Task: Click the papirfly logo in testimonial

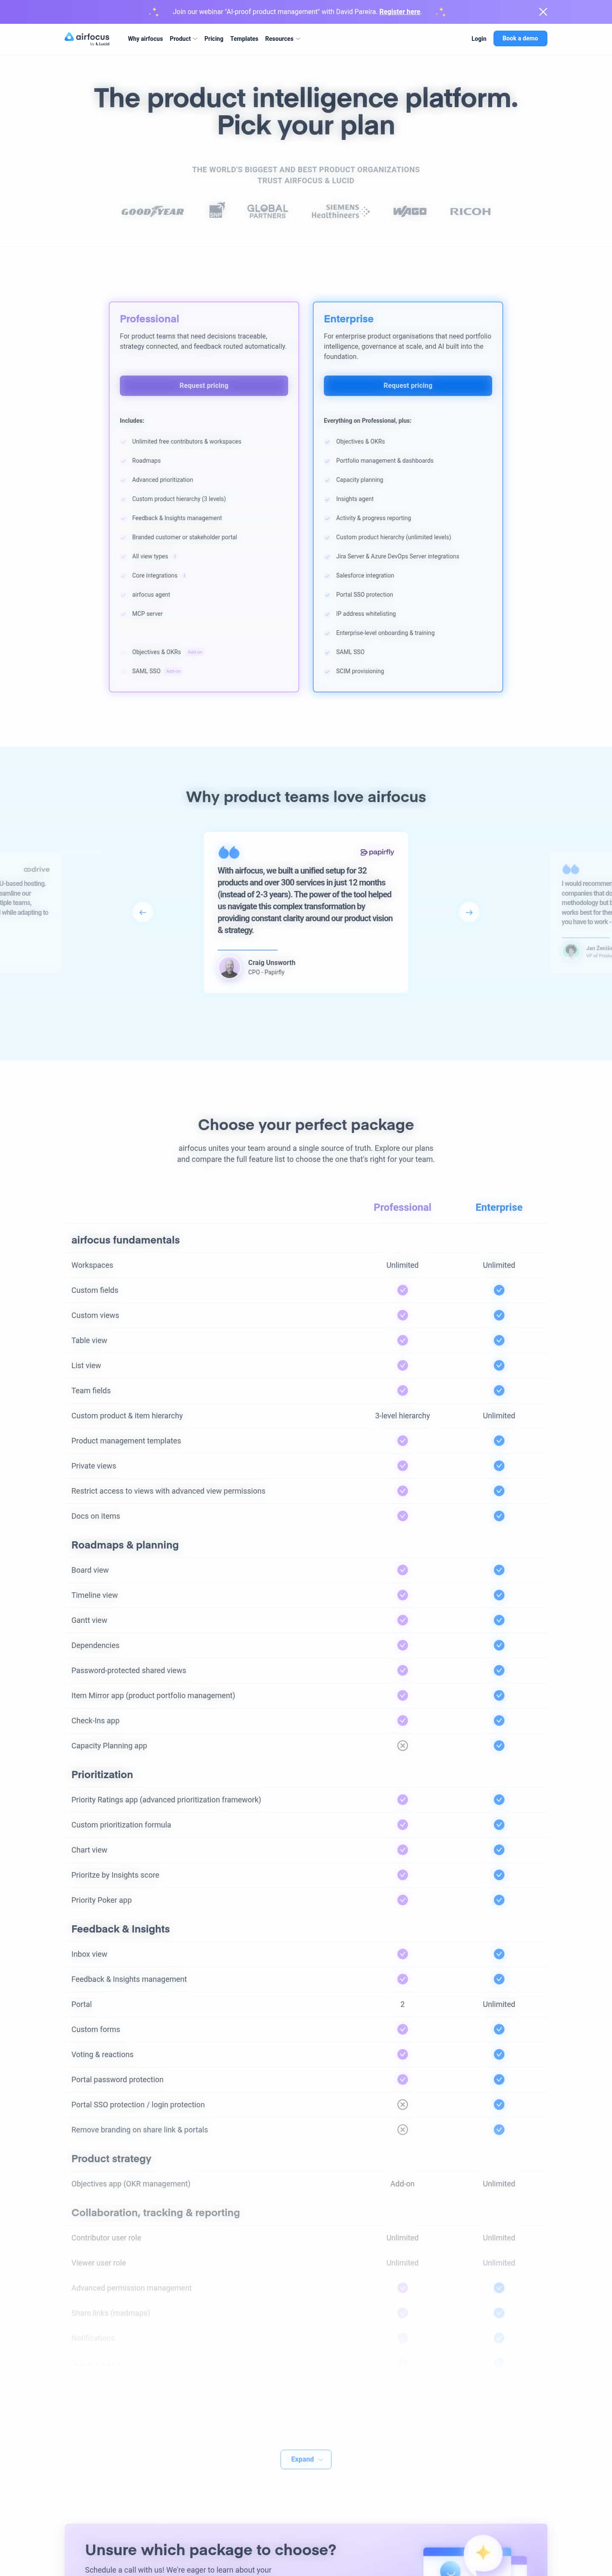Action: 377,852
